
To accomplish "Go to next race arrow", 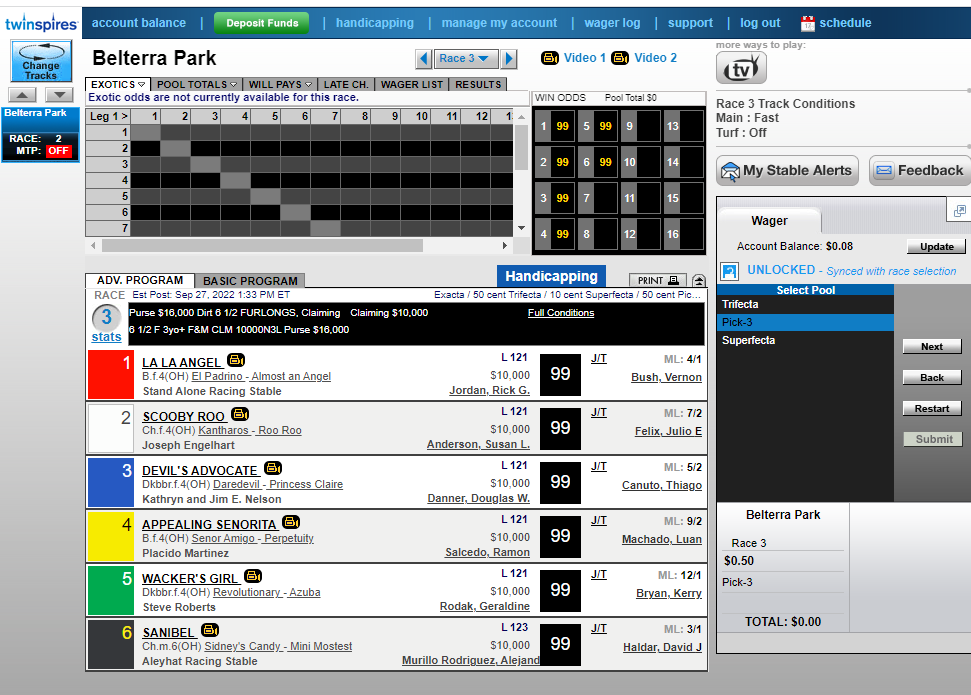I will click(508, 58).
